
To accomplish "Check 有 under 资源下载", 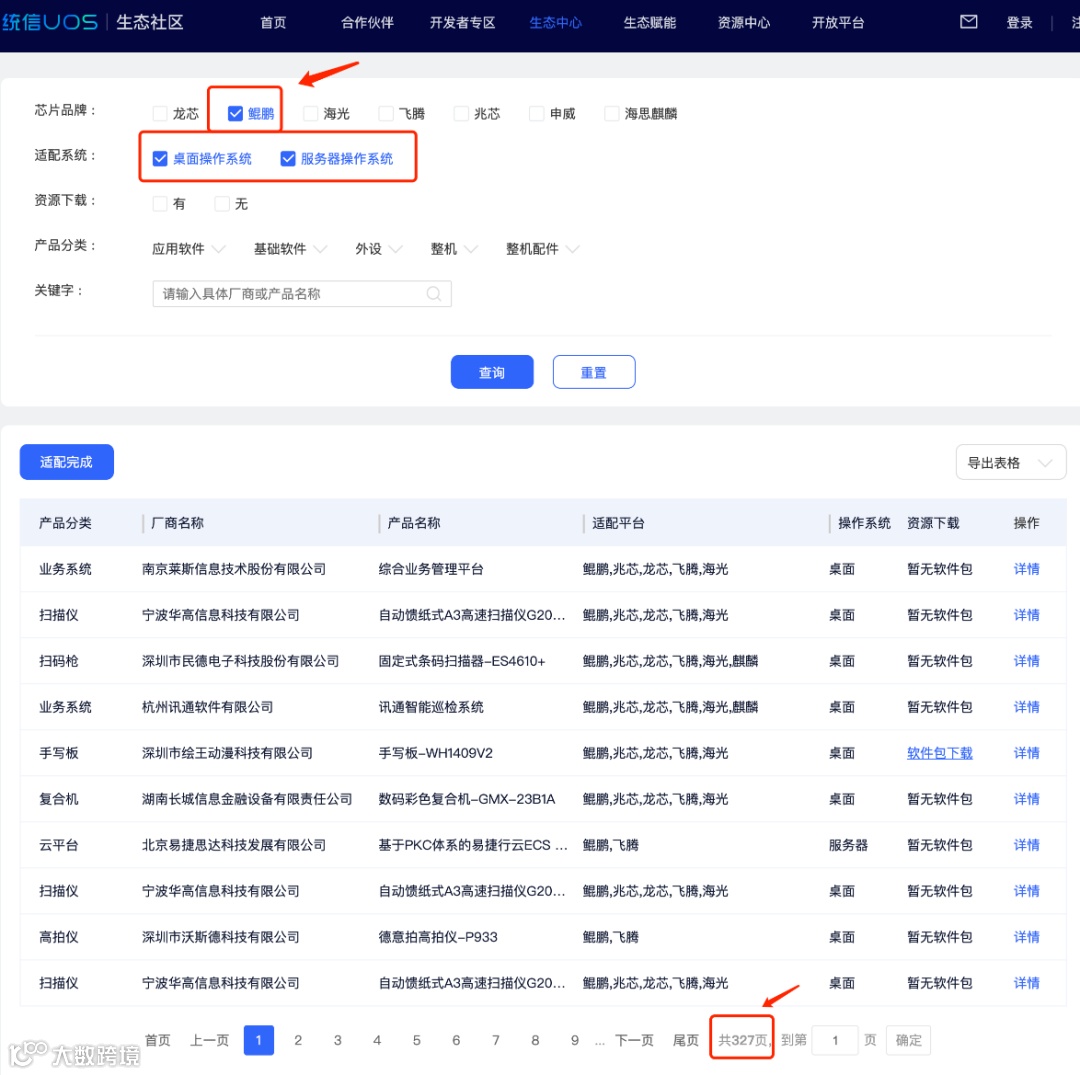I will point(160,204).
